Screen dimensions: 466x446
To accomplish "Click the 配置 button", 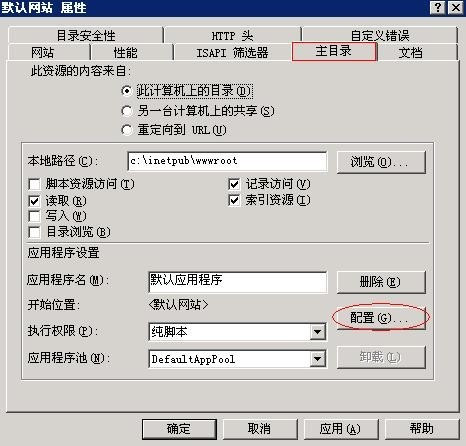I will pos(381,318).
